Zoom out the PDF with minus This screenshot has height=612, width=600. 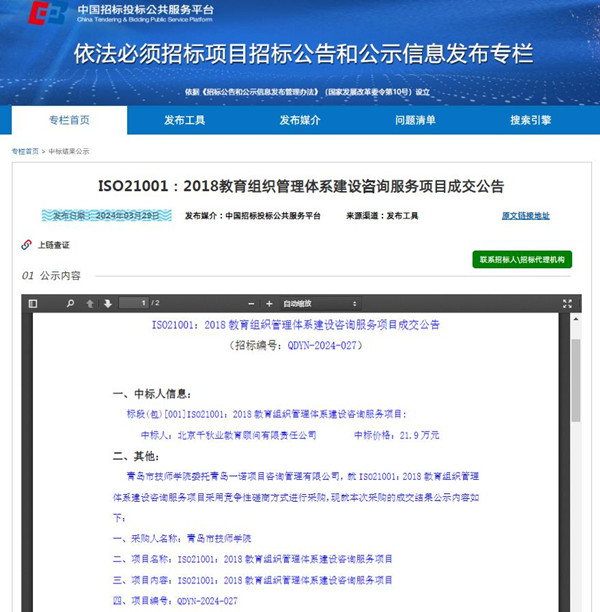click(251, 304)
